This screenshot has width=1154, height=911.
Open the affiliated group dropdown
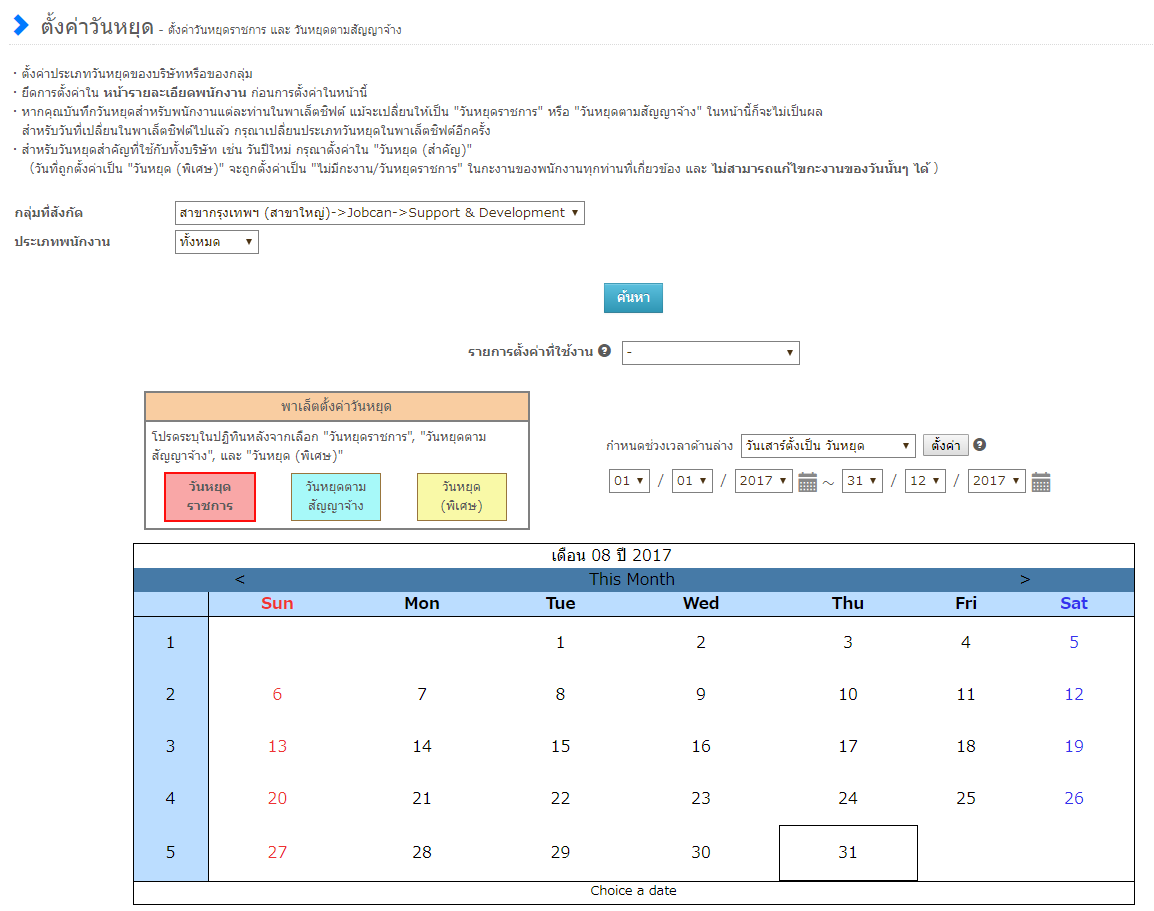tap(379, 213)
